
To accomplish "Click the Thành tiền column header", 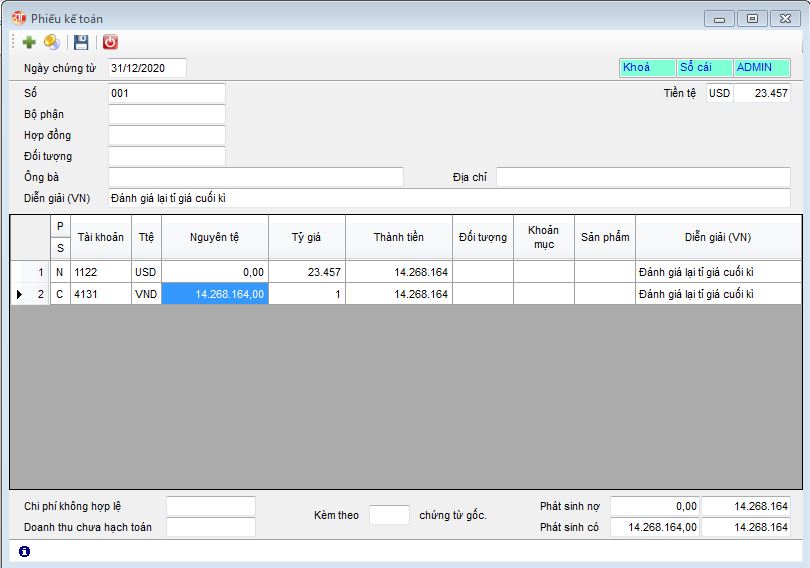I will pyautogui.click(x=398, y=238).
